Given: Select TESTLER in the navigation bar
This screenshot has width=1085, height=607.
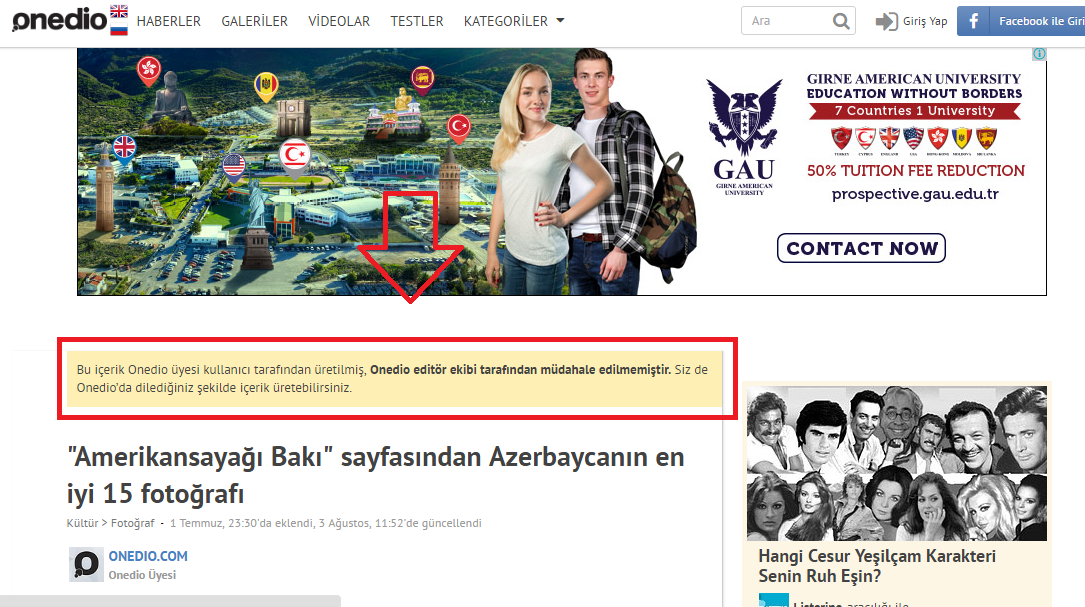Looking at the screenshot, I should (417, 21).
